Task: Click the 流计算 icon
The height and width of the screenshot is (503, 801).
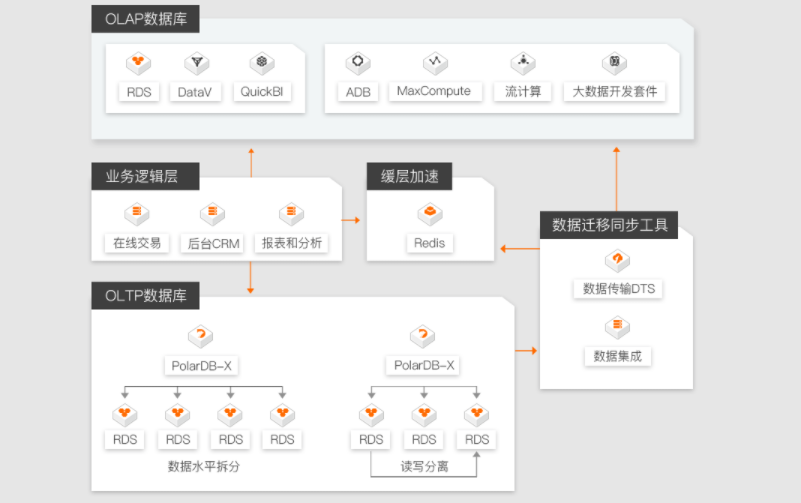Action: (523, 62)
